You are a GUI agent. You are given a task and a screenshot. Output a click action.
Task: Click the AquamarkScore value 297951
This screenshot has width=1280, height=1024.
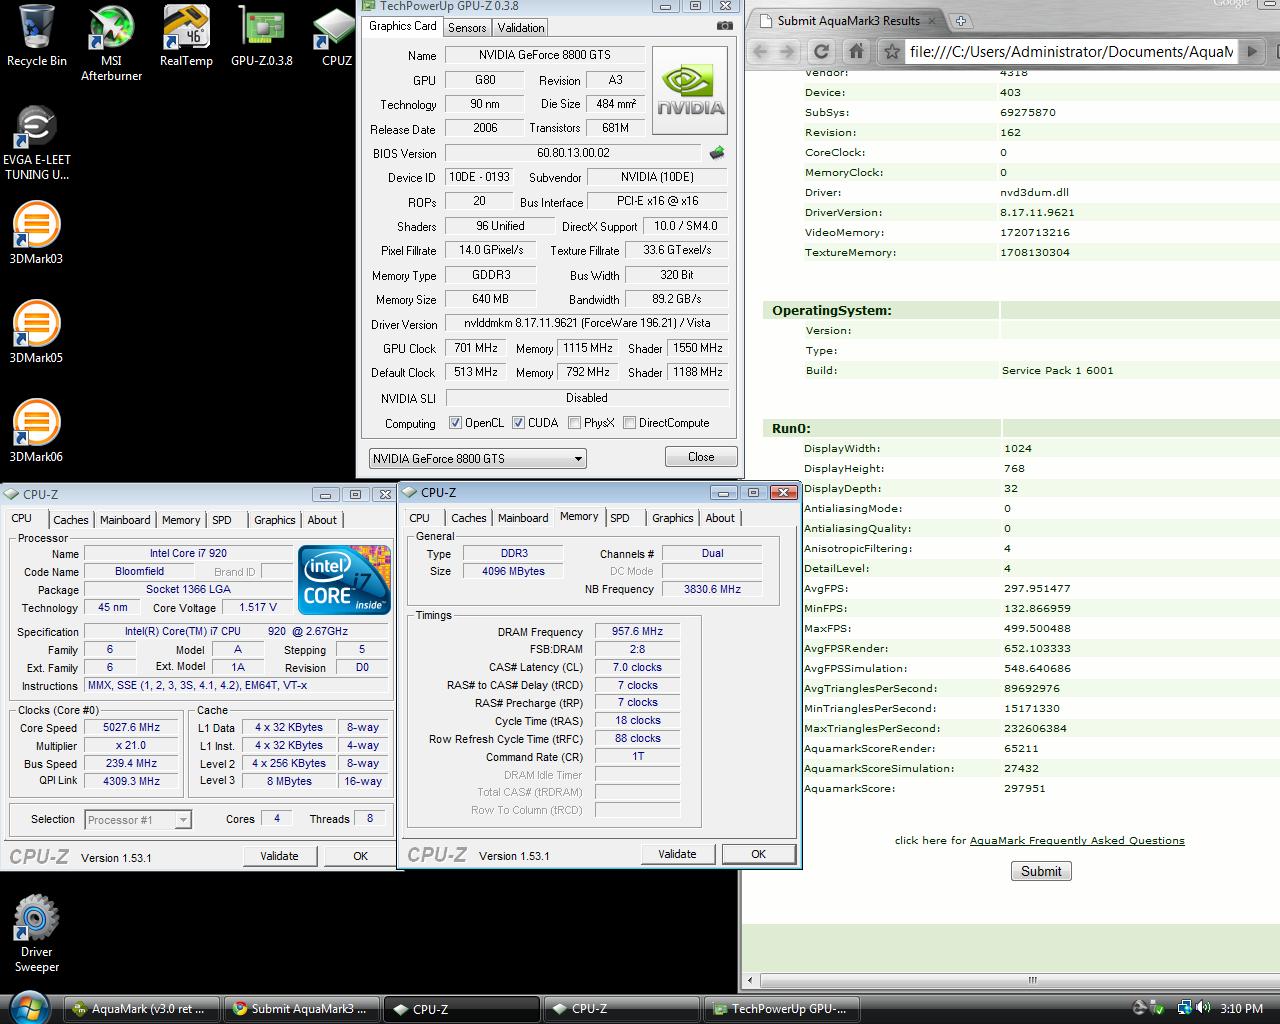pos(1024,788)
